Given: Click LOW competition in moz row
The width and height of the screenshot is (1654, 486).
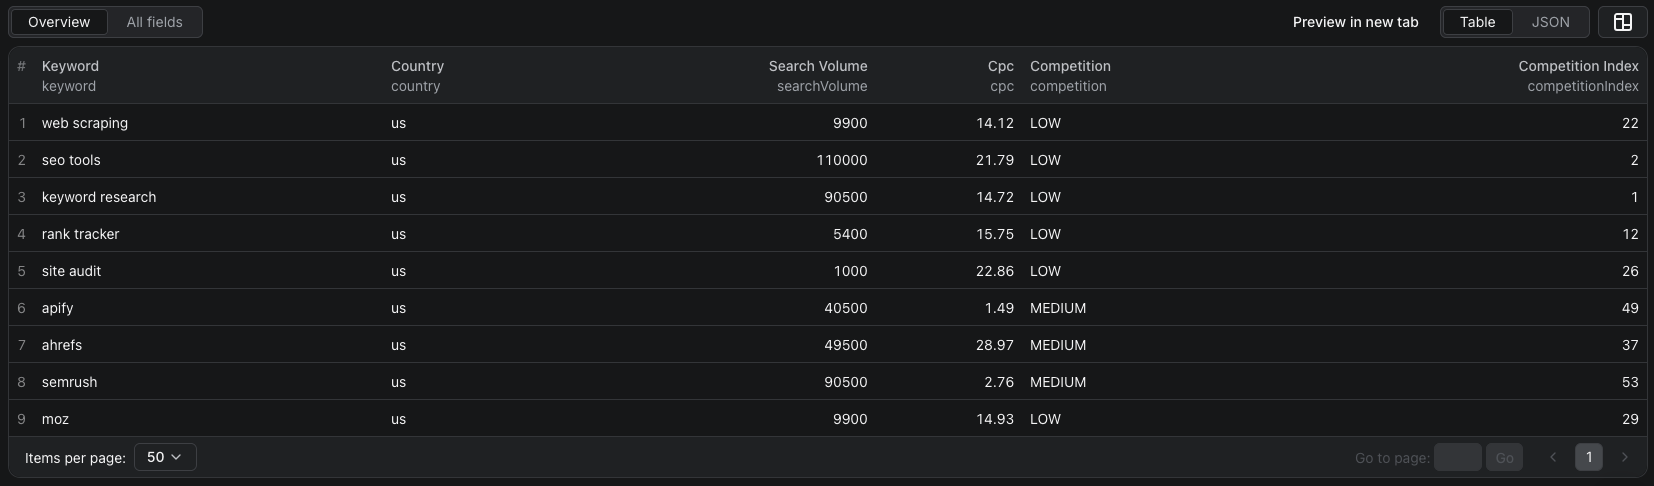Looking at the screenshot, I should coord(1045,419).
